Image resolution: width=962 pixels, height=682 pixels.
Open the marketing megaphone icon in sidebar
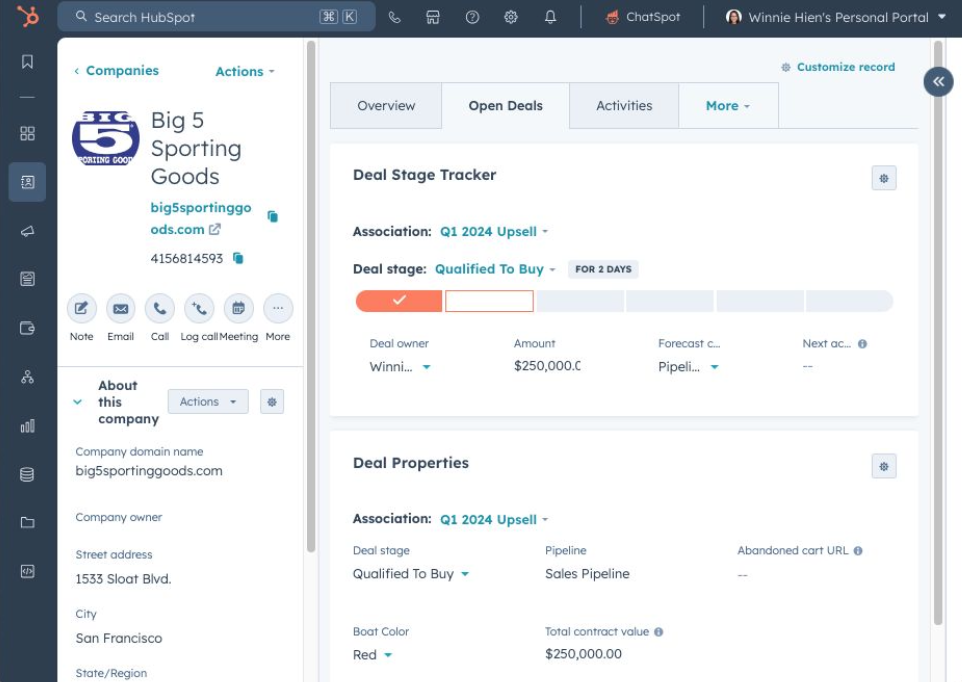pyautogui.click(x=27, y=231)
